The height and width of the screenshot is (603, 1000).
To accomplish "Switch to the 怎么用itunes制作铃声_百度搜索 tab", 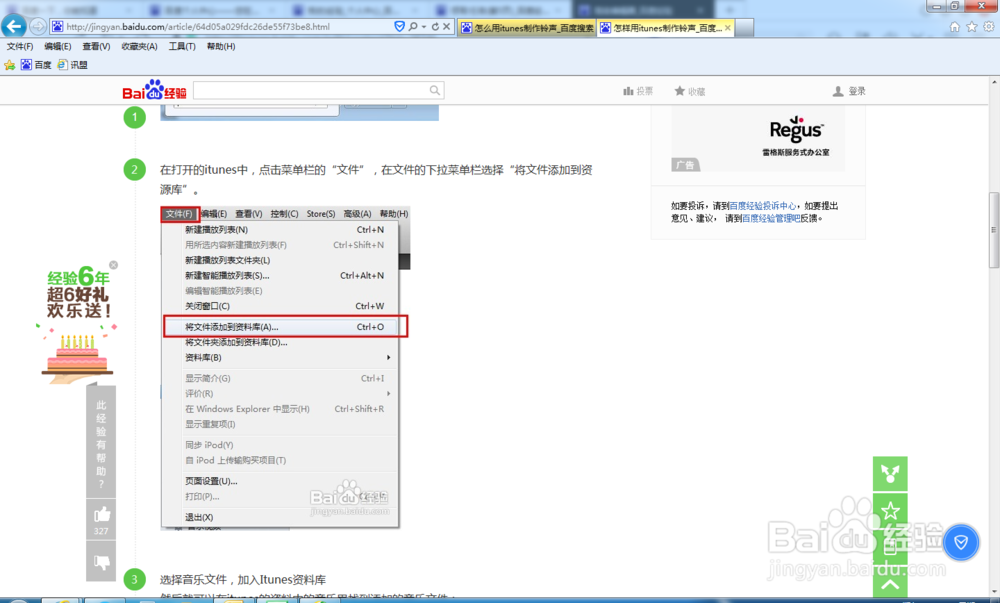I will 527,28.
